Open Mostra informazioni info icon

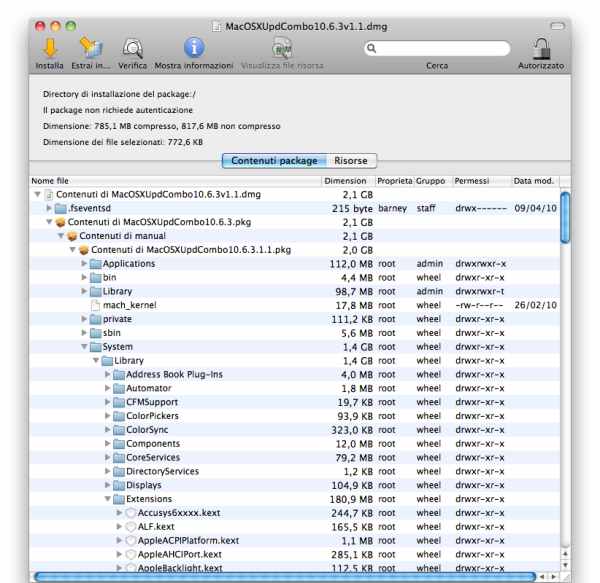[194, 48]
